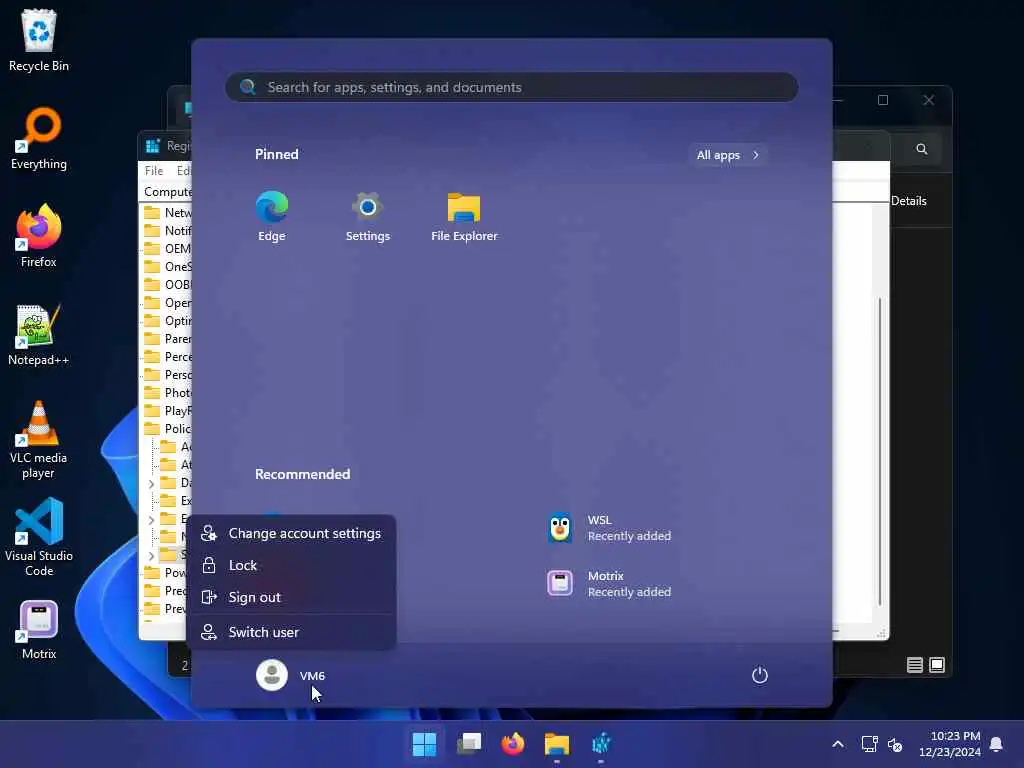
Task: Select the Visual Studio Code shortcut
Action: tap(39, 538)
